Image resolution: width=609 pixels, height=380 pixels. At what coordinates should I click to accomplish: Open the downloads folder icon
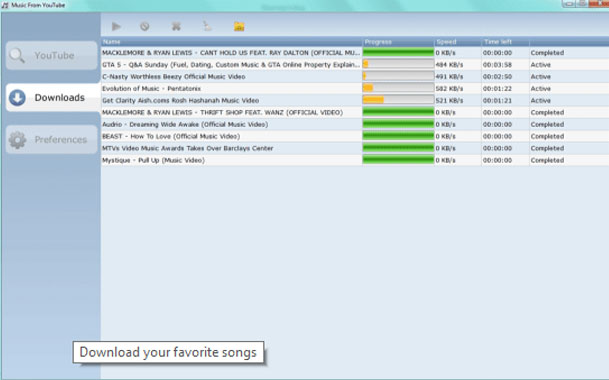(x=239, y=26)
